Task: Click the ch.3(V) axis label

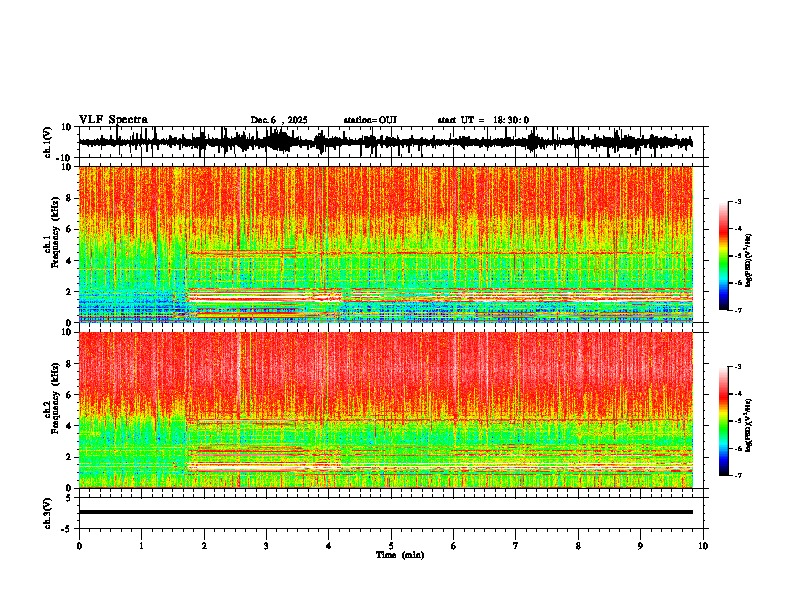Action: (48, 513)
